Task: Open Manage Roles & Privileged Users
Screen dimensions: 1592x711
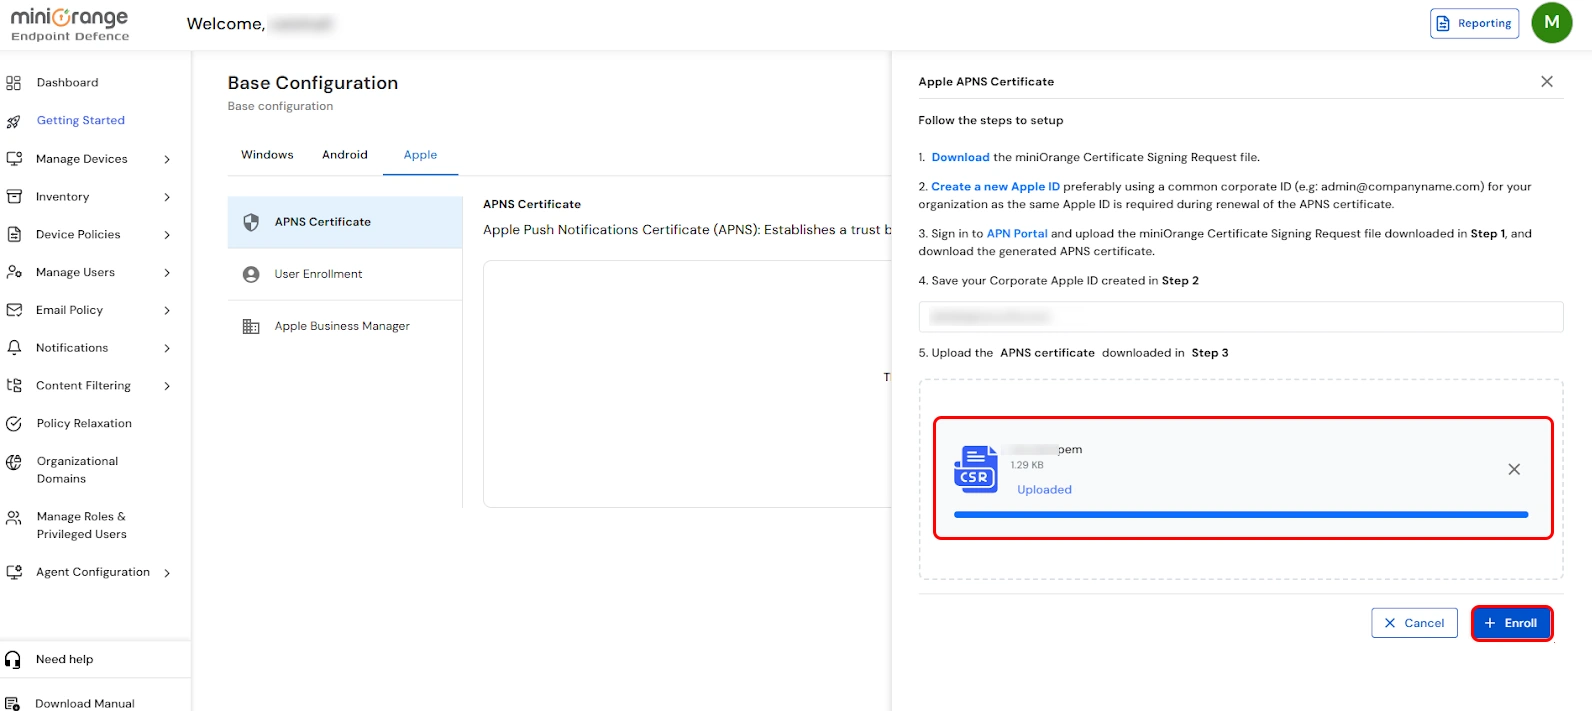Action: tap(82, 526)
